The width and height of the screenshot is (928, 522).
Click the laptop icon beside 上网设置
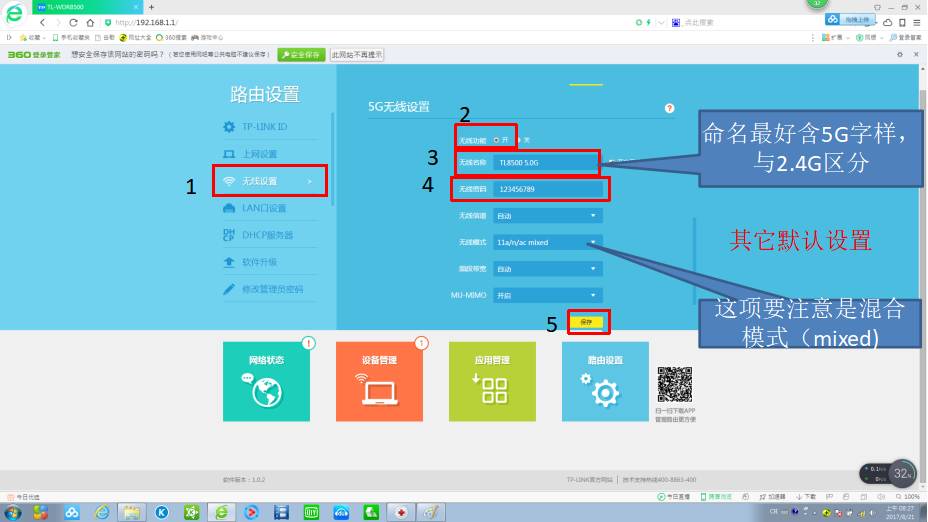pyautogui.click(x=229, y=154)
